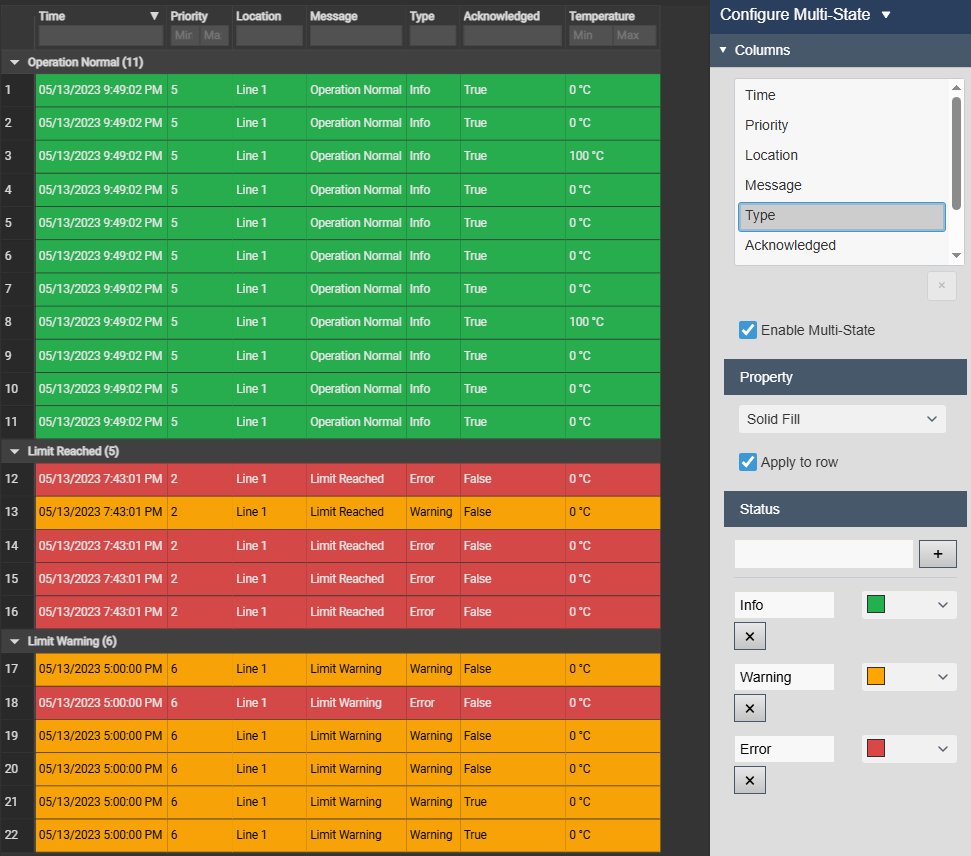Screen dimensions: 971x856
Task: Open the Solid Fill property dropdown
Action: (842, 419)
